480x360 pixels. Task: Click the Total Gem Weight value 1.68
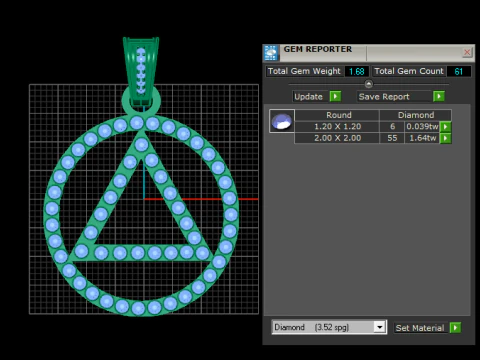click(x=356, y=71)
